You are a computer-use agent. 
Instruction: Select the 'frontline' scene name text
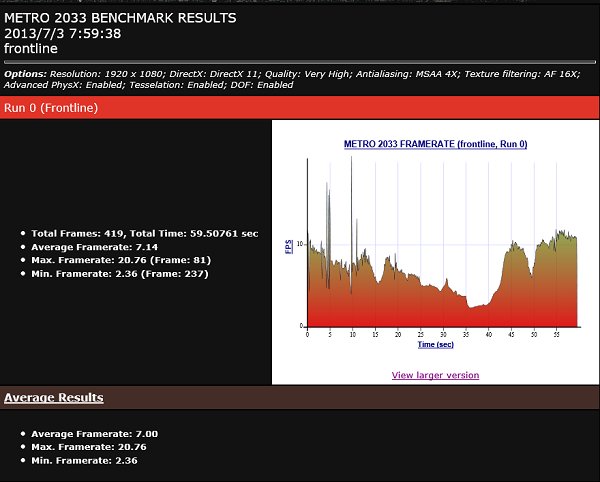coord(31,49)
